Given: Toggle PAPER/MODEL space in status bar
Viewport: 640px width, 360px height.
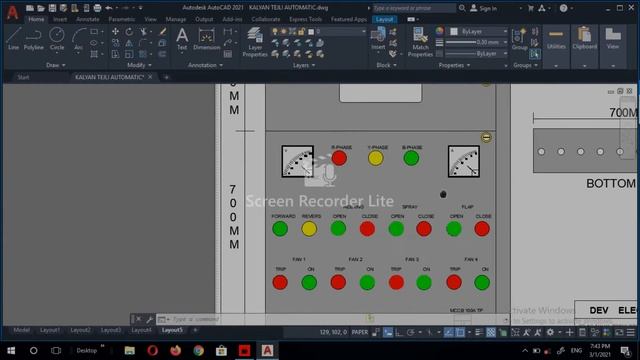Looking at the screenshot, I should coord(360,332).
